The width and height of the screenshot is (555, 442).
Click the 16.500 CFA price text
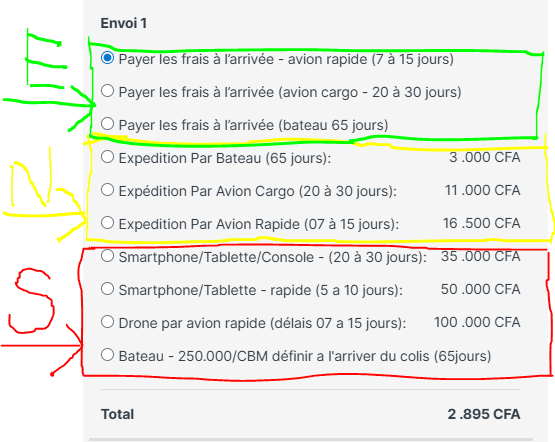coord(482,223)
